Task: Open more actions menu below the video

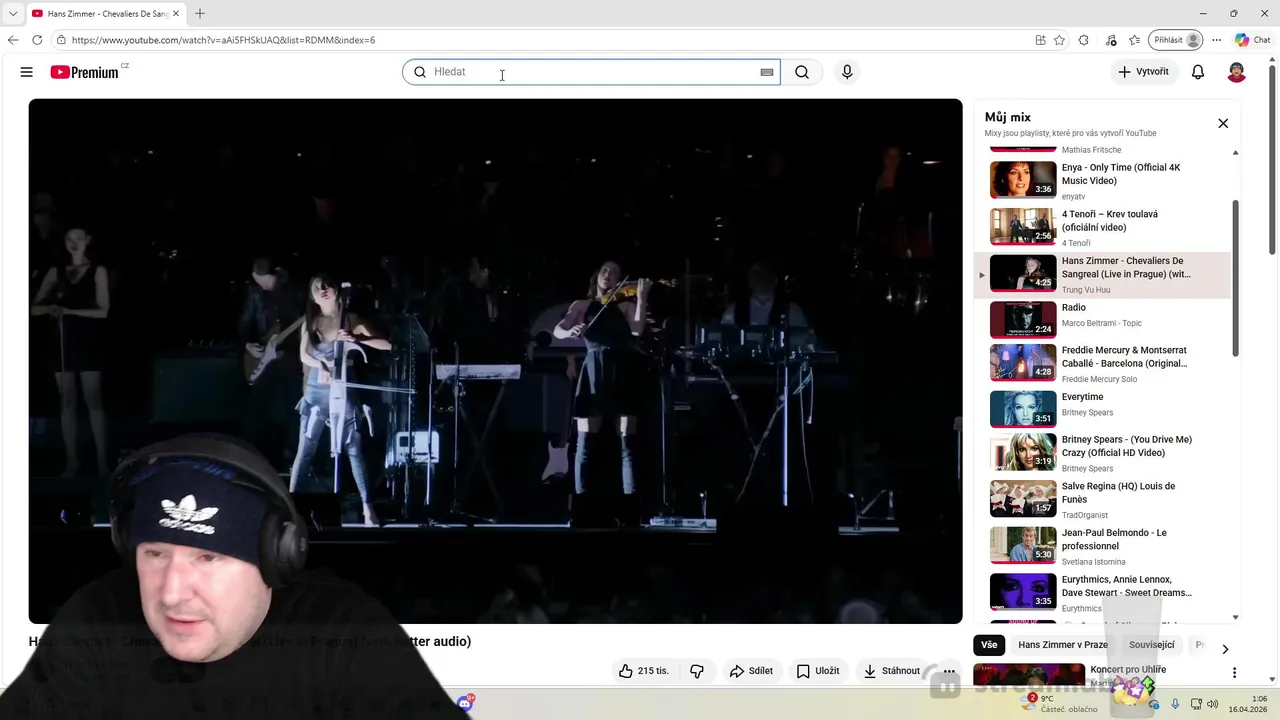Action: [949, 671]
